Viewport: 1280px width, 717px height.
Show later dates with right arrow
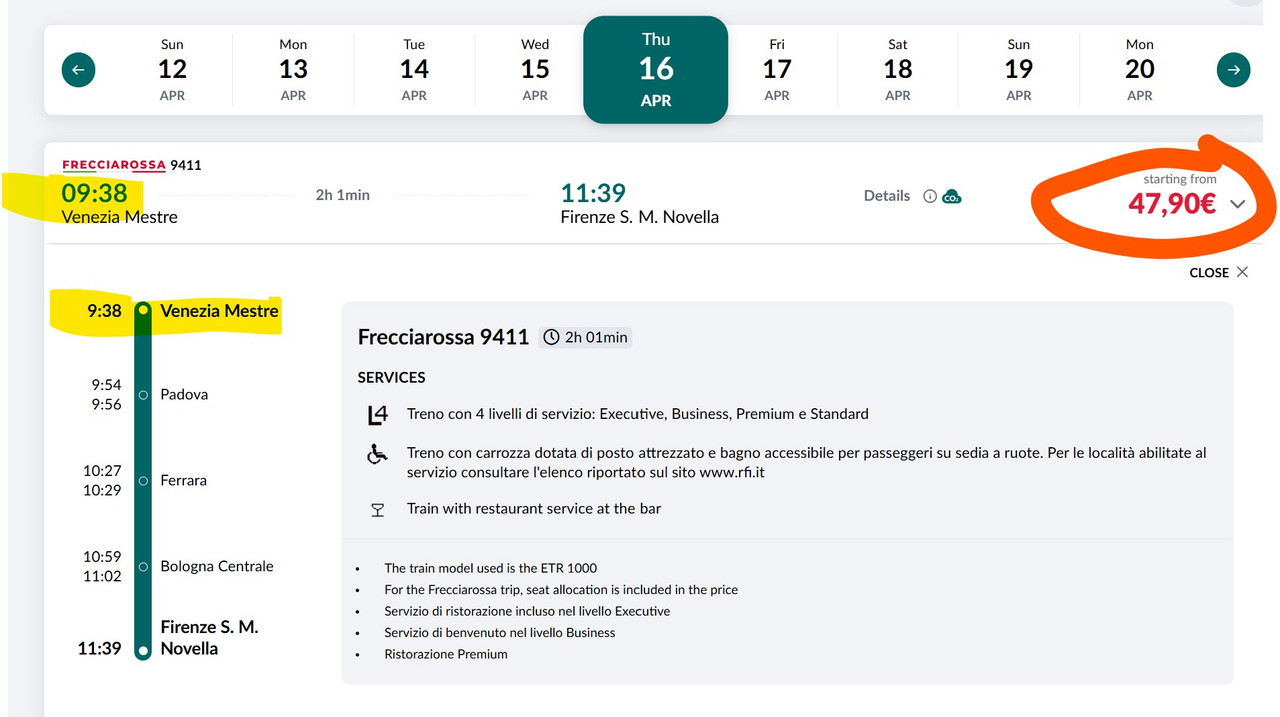coord(1233,70)
